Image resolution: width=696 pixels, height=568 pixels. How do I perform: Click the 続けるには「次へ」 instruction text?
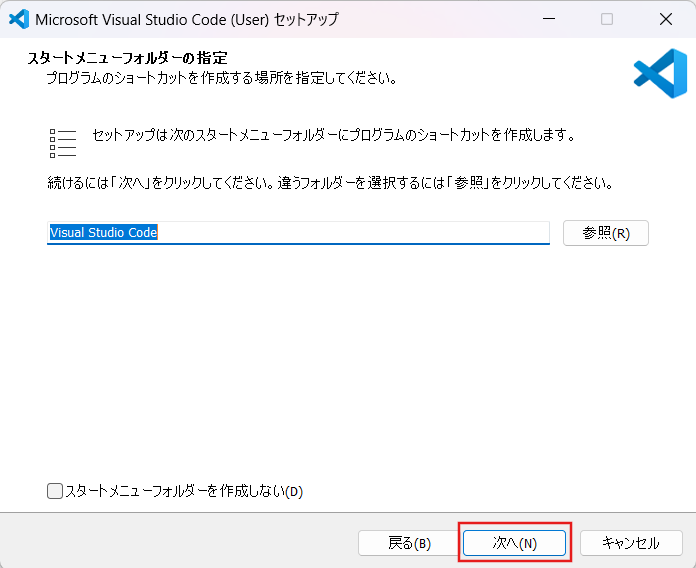330,184
